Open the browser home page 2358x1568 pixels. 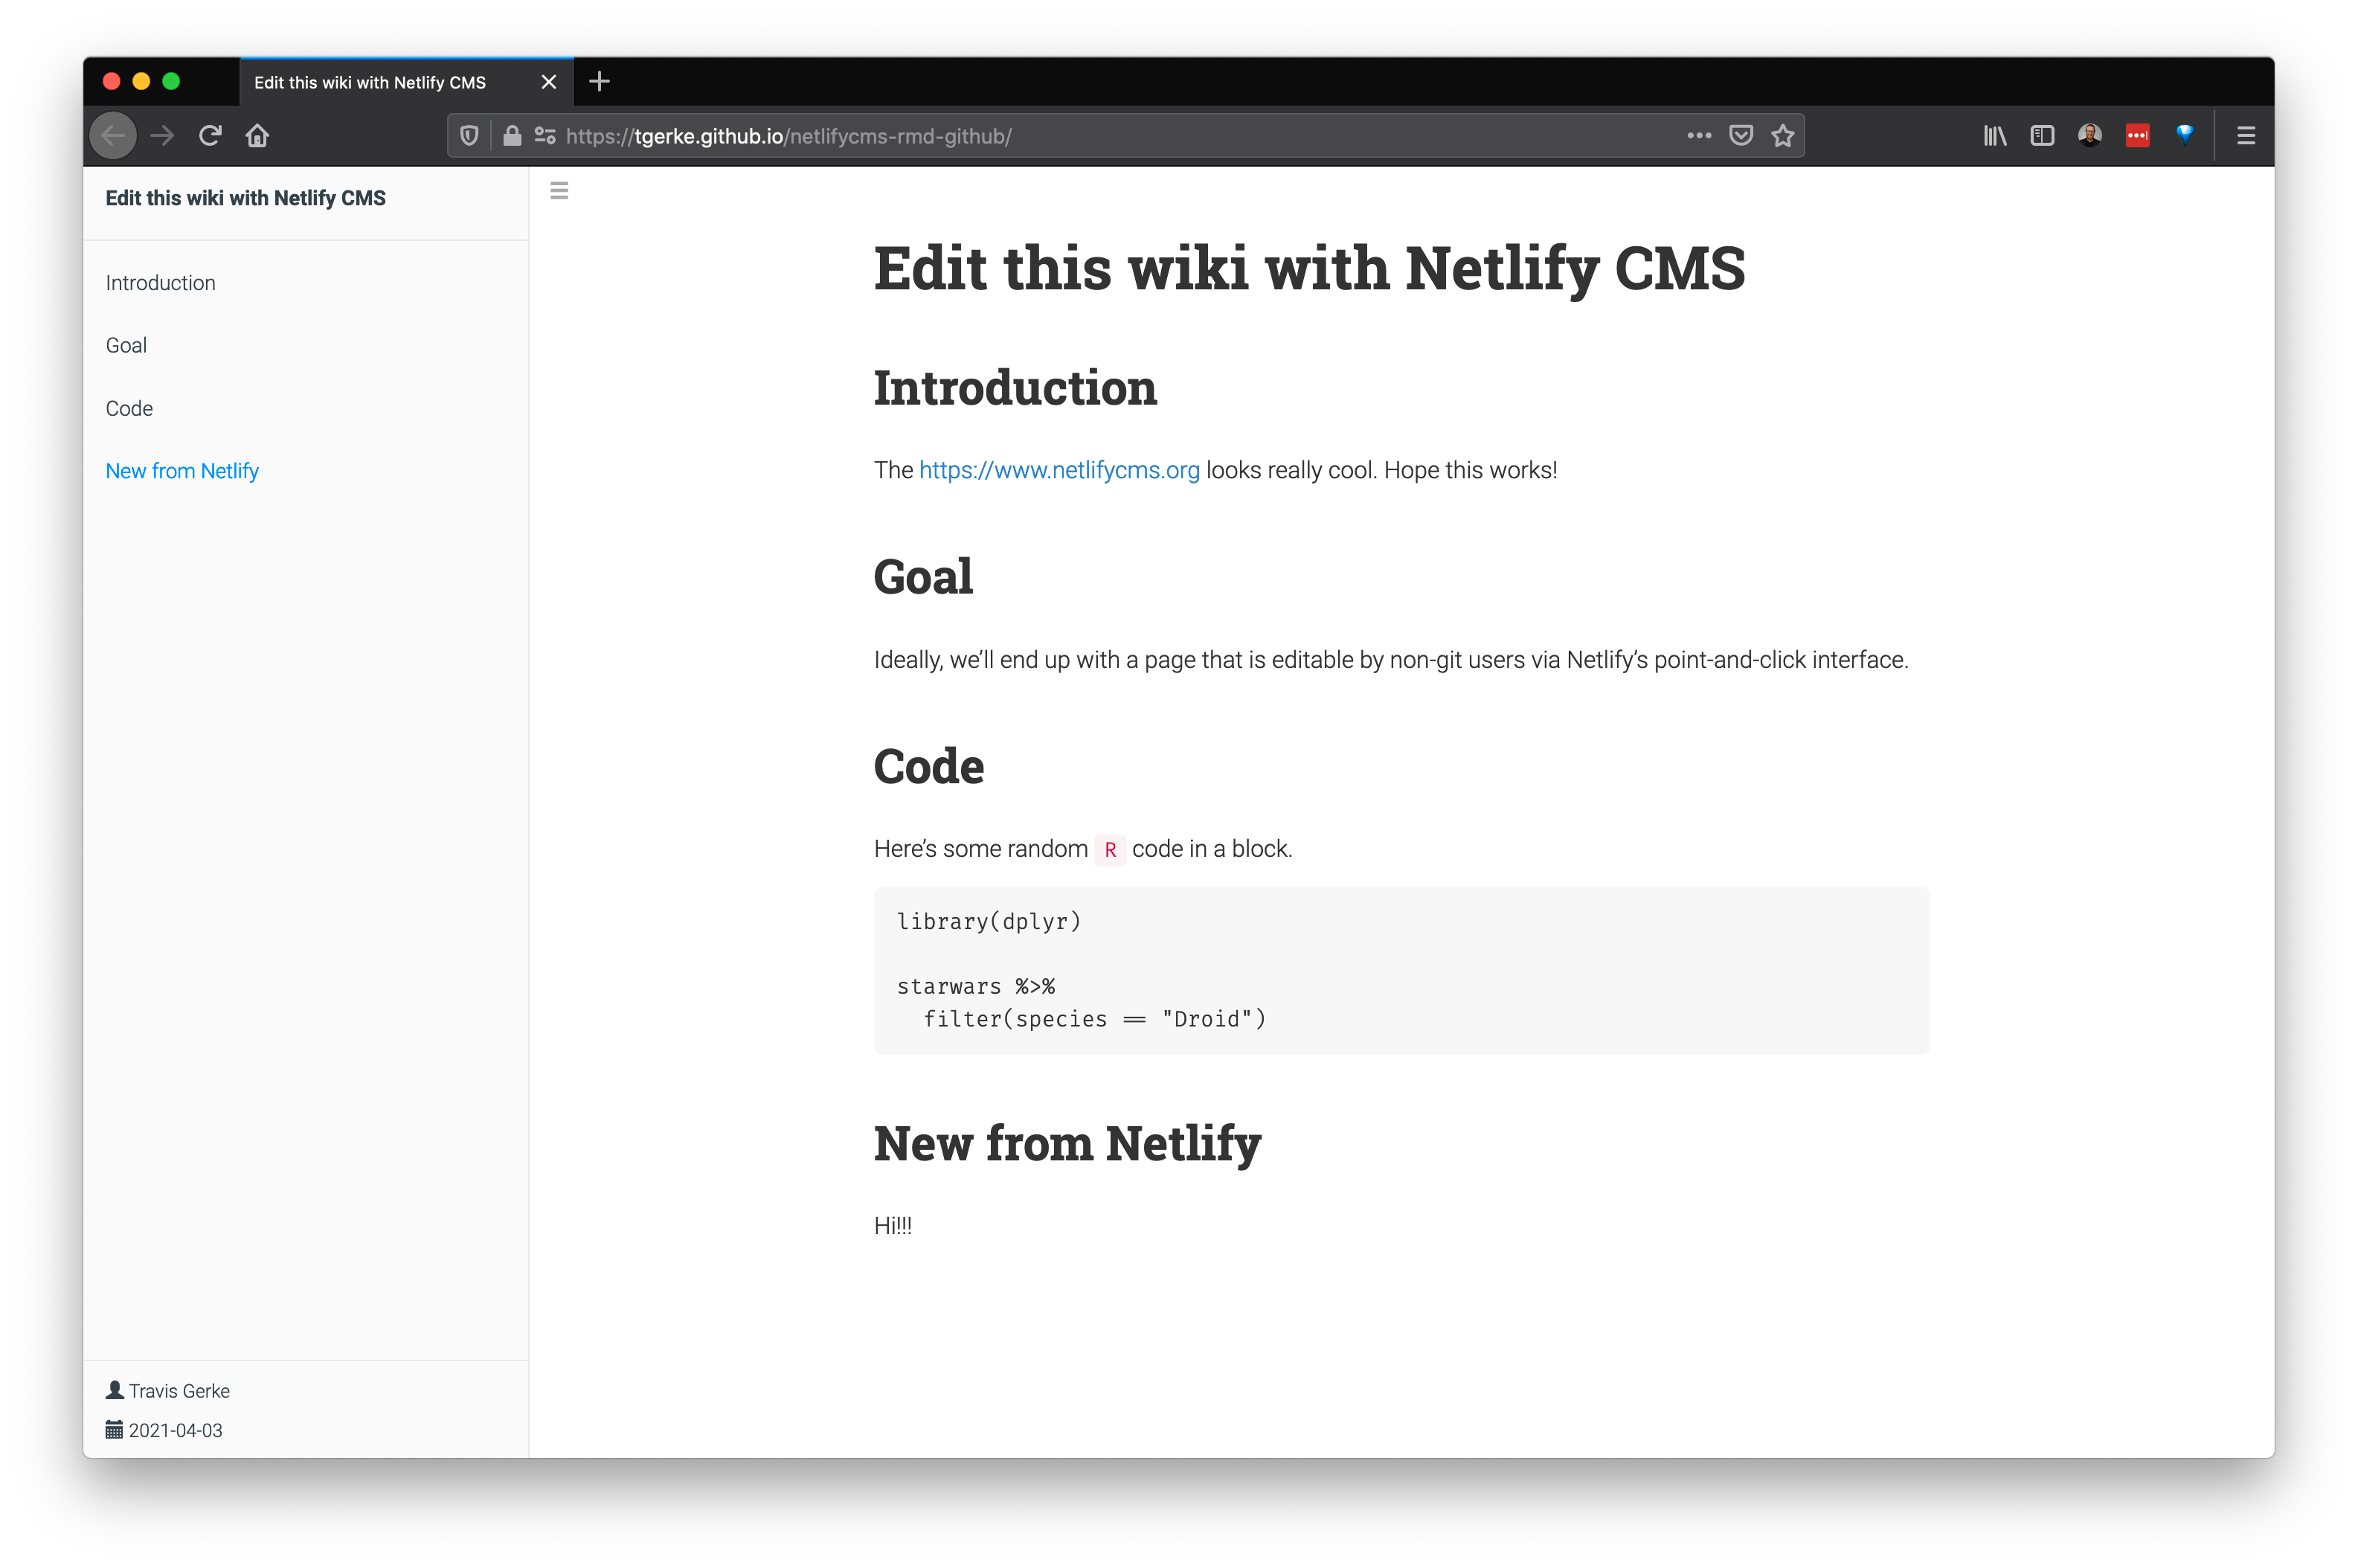[x=257, y=135]
